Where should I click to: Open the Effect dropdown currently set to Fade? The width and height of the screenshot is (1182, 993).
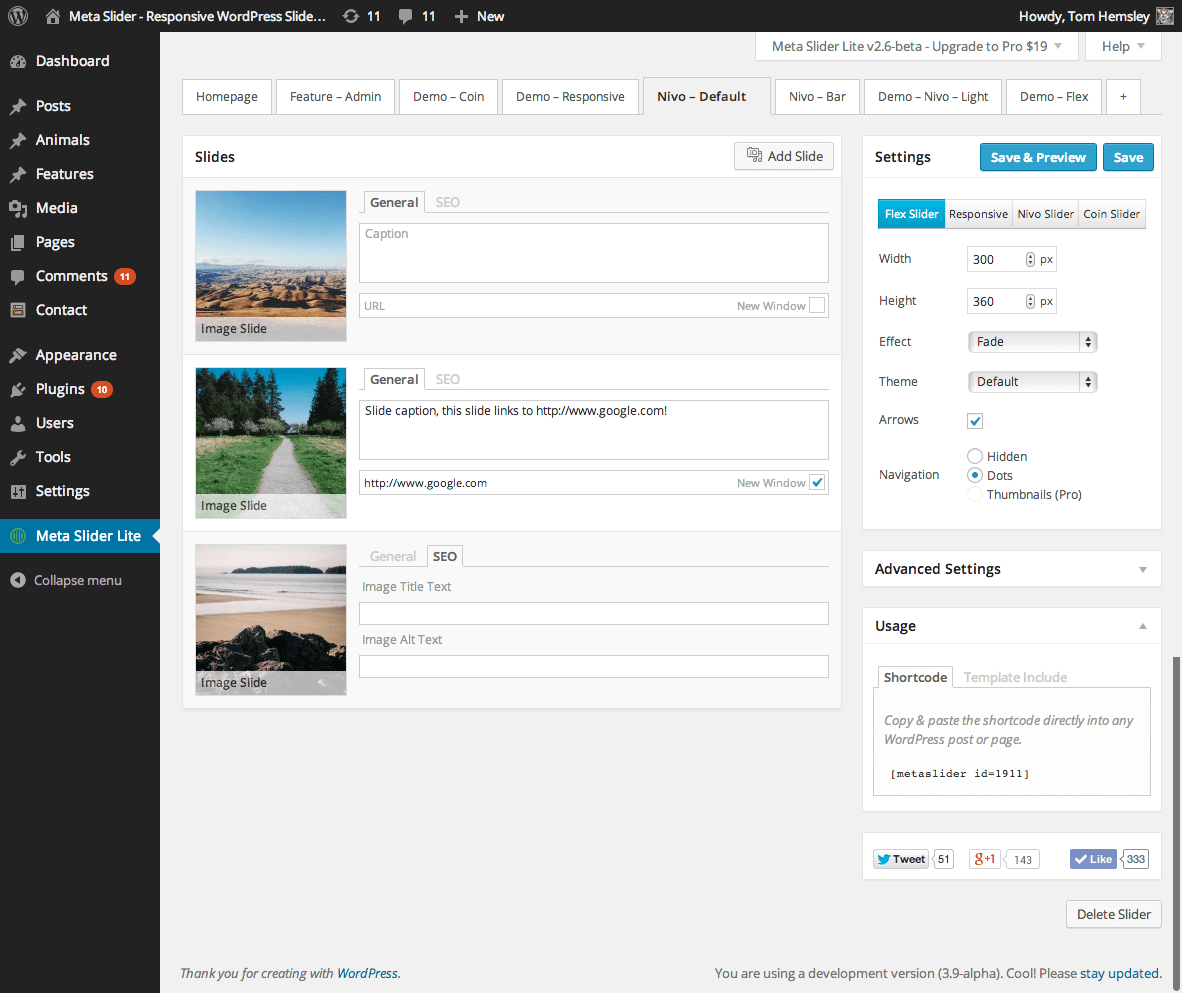1032,341
